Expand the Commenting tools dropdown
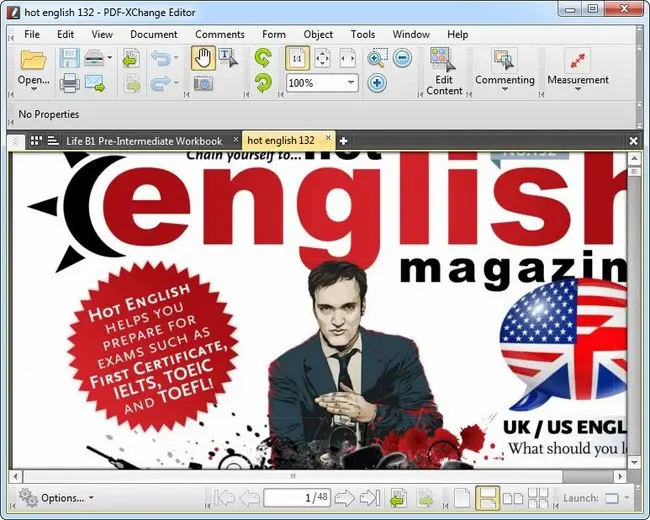The image size is (650, 520). click(x=505, y=92)
